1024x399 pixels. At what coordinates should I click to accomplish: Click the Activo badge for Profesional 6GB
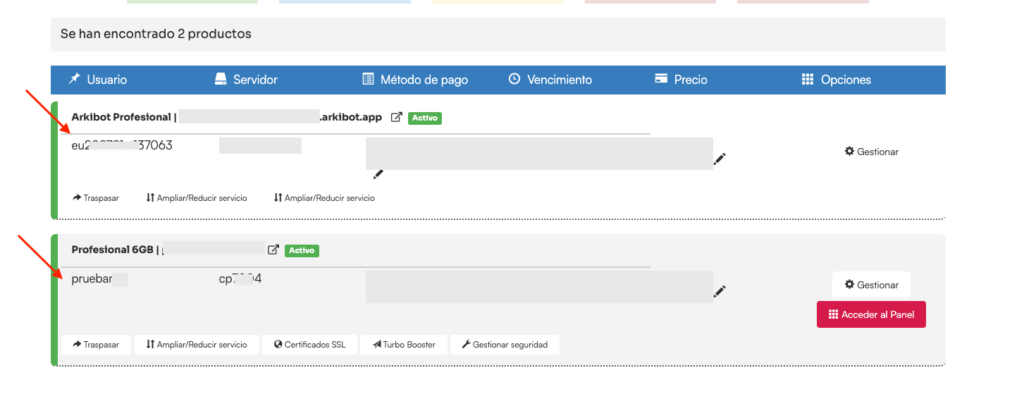302,250
